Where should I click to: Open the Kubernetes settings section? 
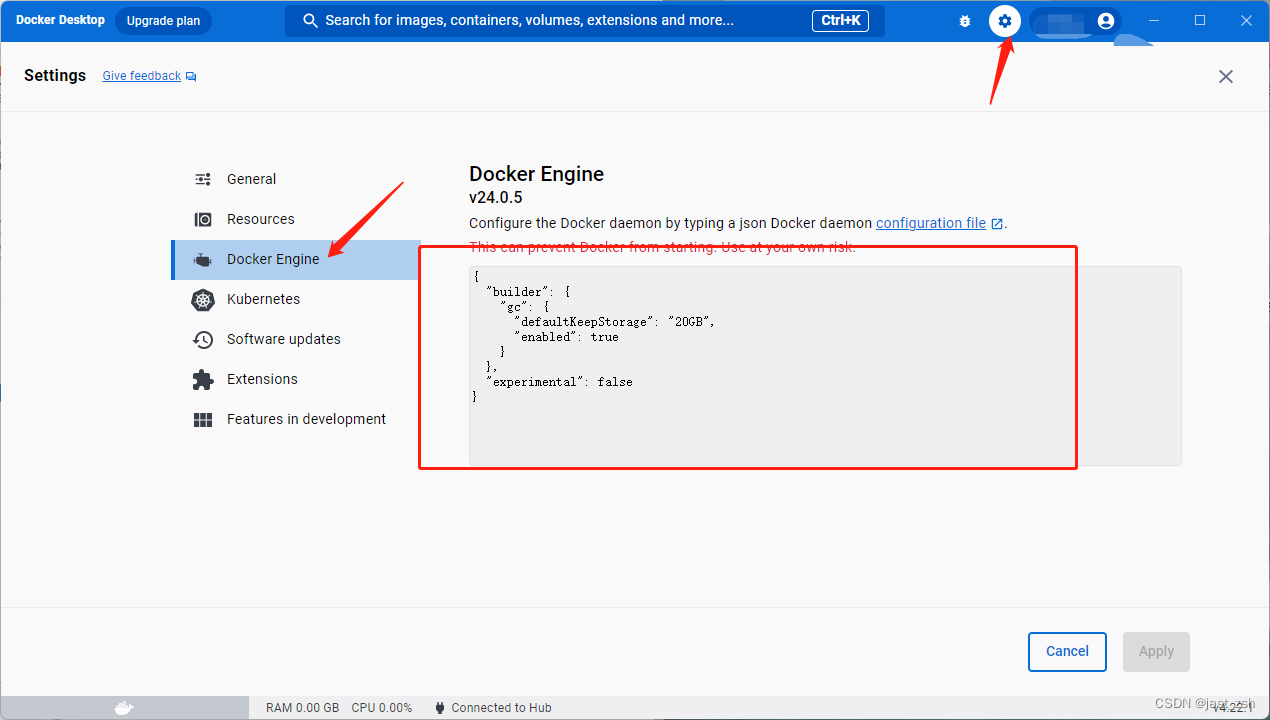[x=263, y=299]
